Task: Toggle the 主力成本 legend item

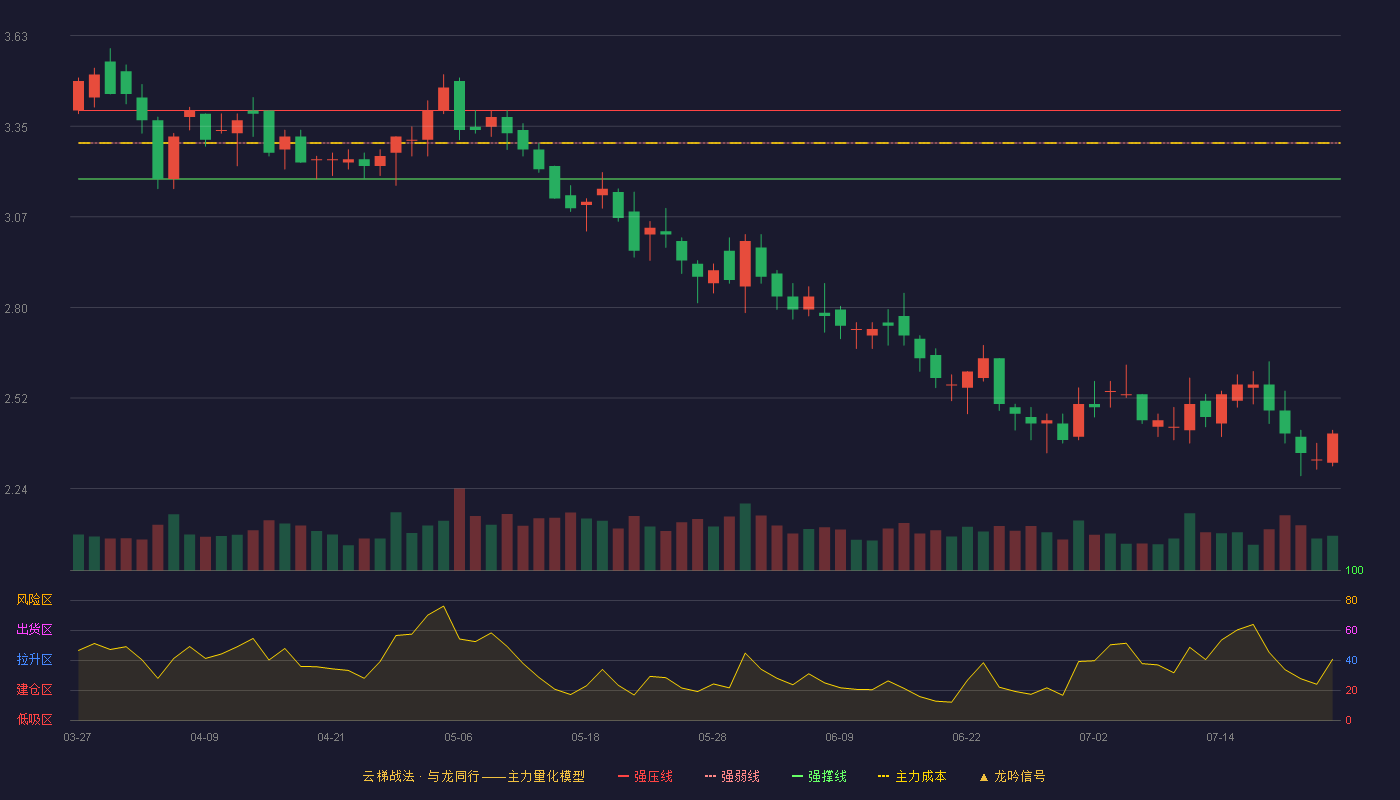Action: pyautogui.click(x=912, y=776)
